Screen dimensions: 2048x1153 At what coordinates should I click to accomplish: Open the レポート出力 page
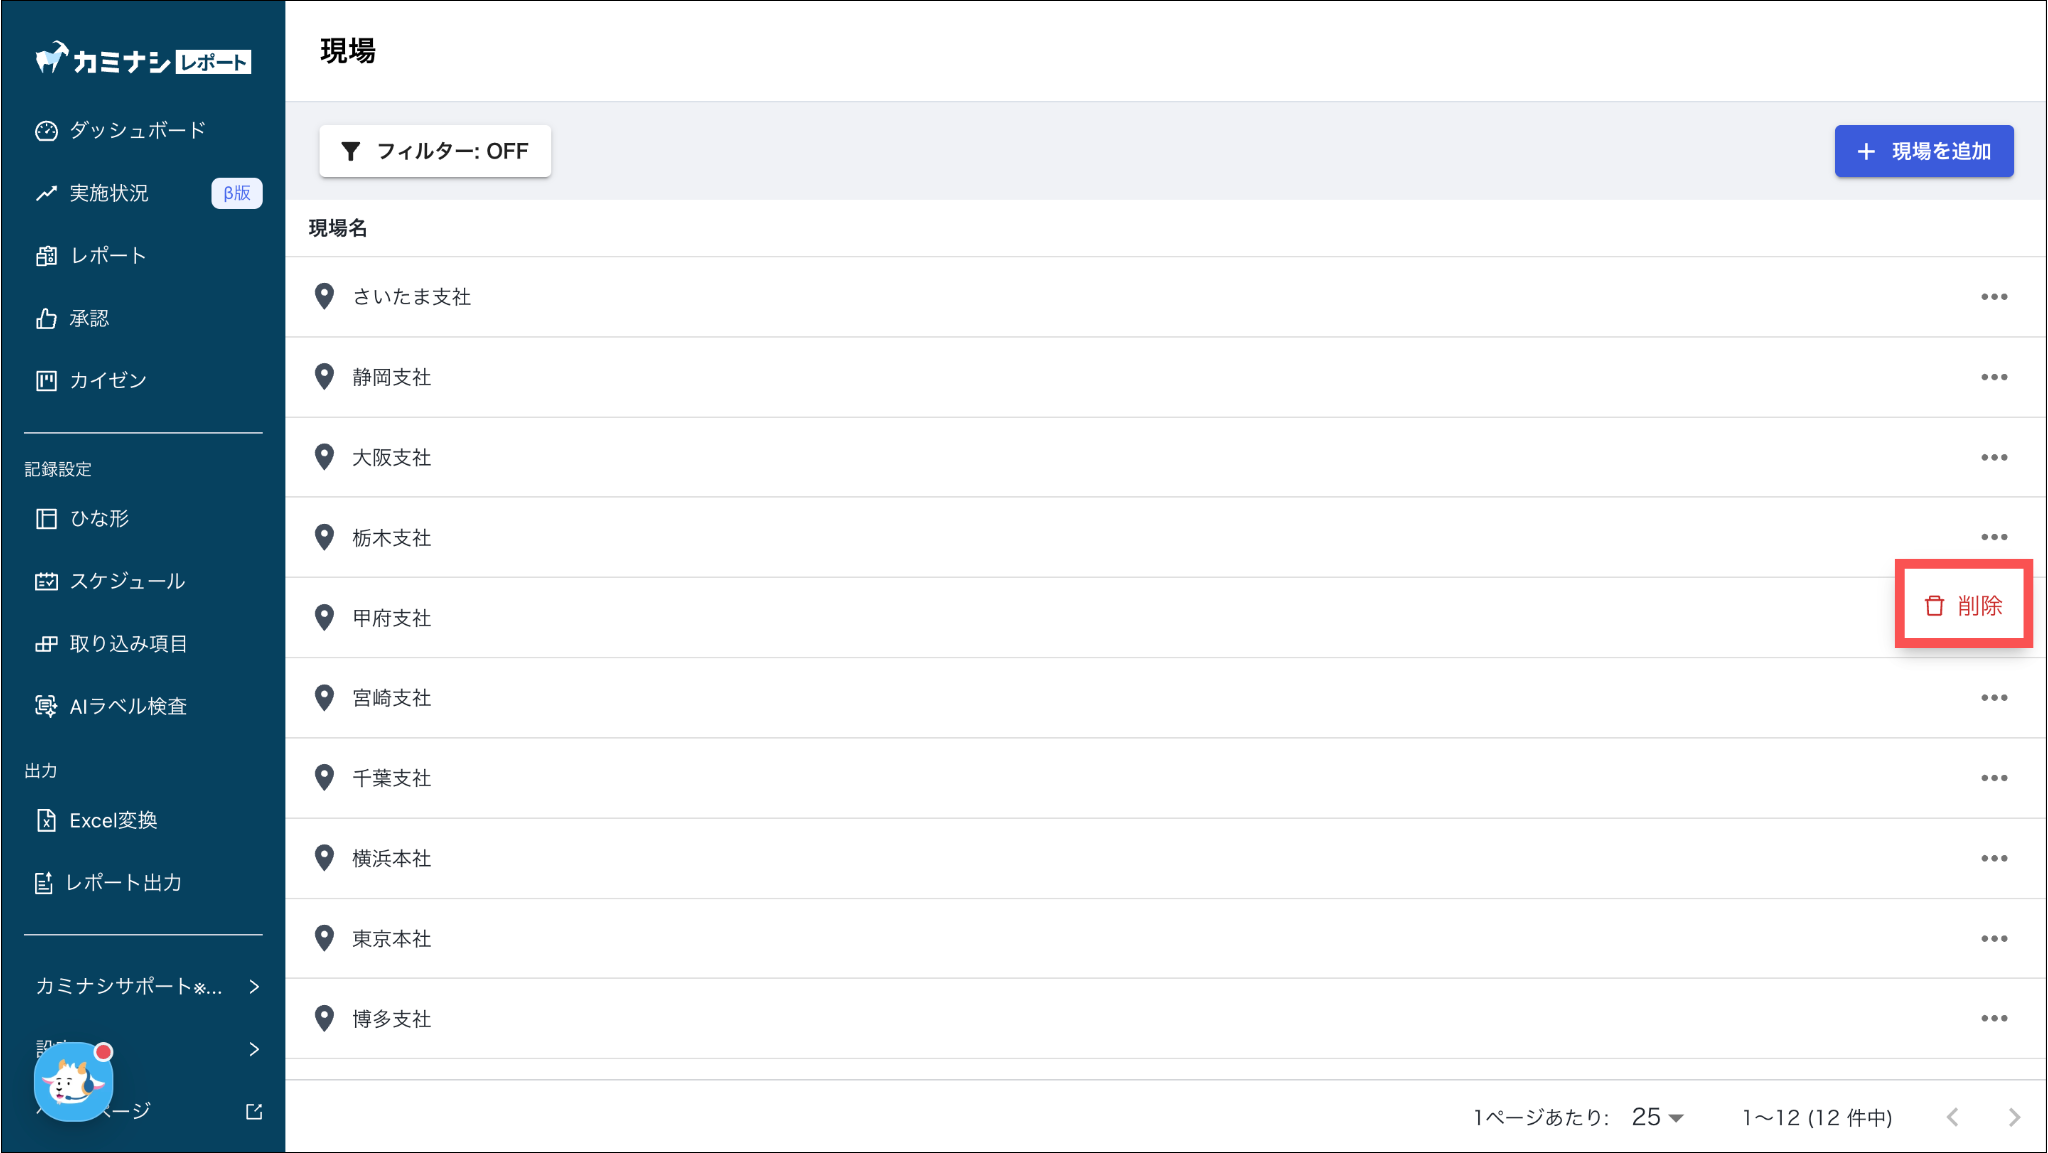click(x=122, y=882)
